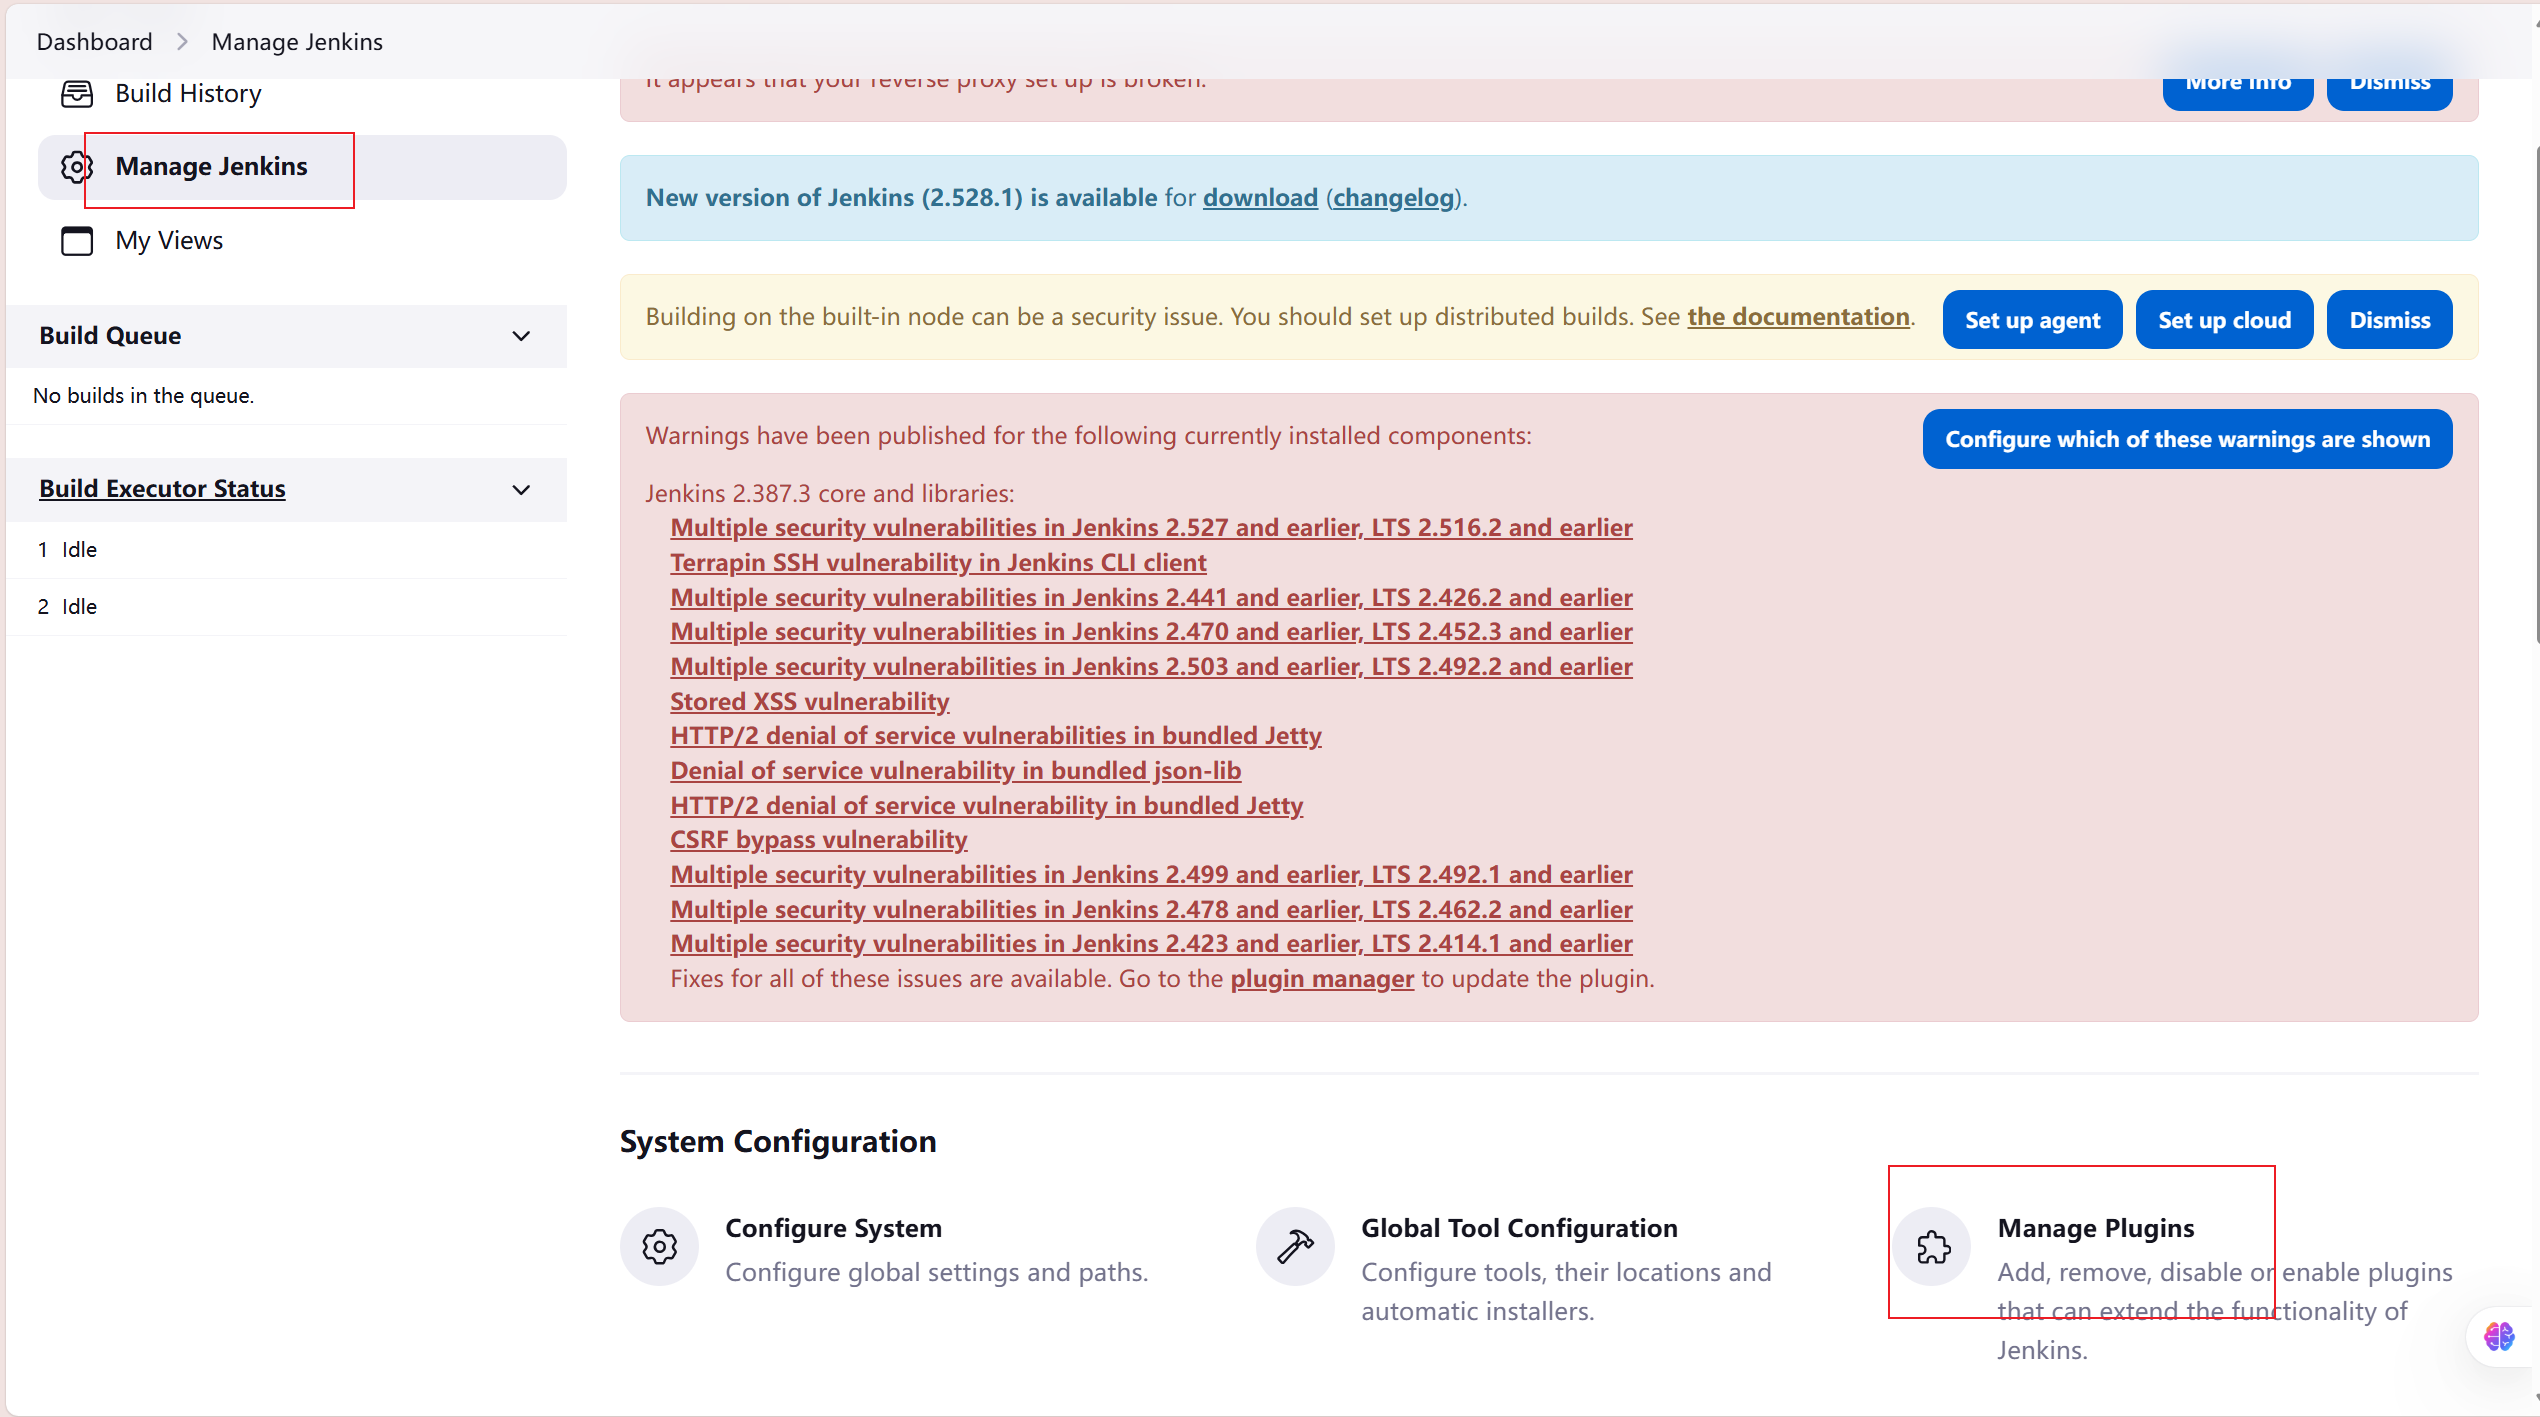Click the Manage Jenkins gear icon
The height and width of the screenshot is (1417, 2540).
tap(76, 167)
